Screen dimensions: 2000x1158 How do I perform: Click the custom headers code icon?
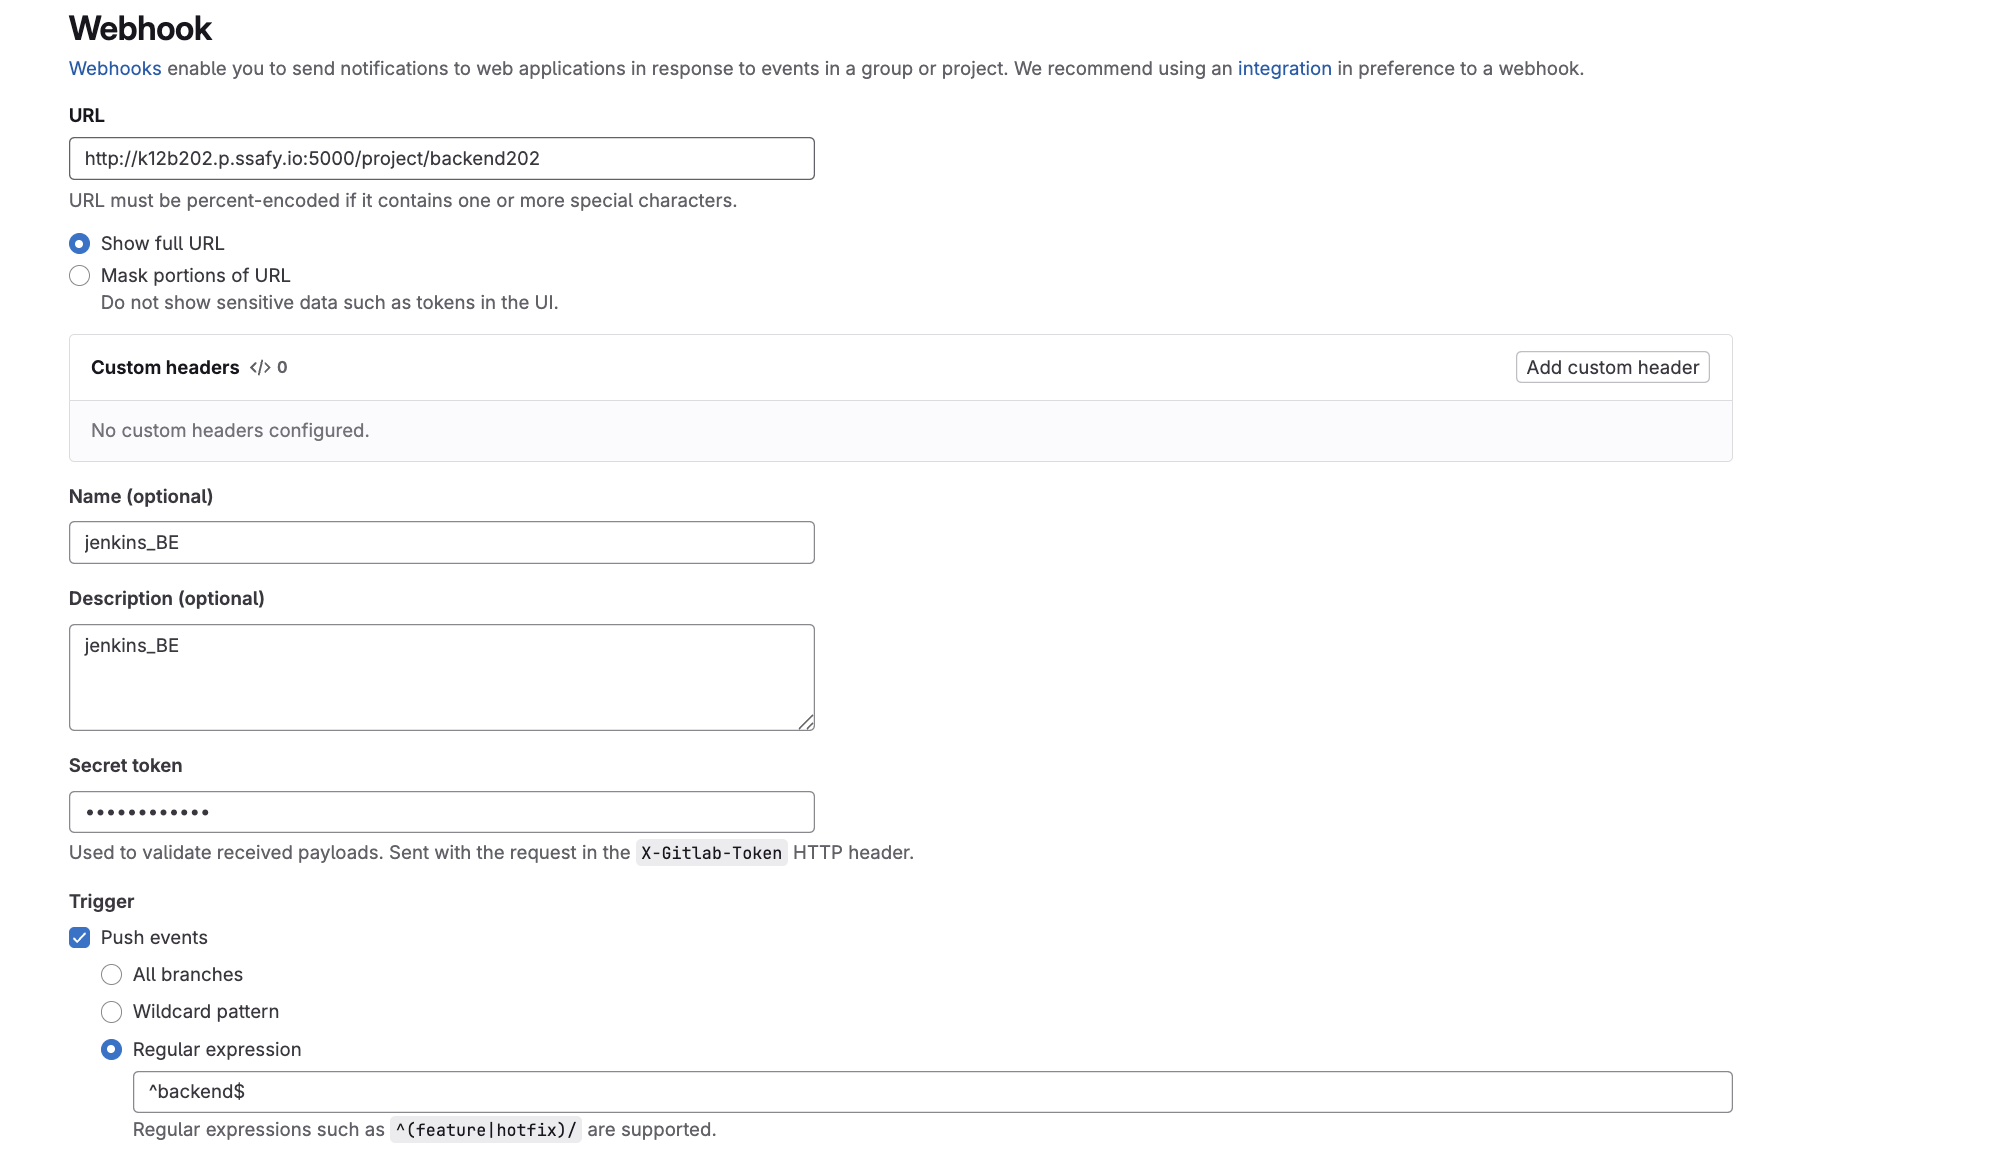tap(260, 367)
